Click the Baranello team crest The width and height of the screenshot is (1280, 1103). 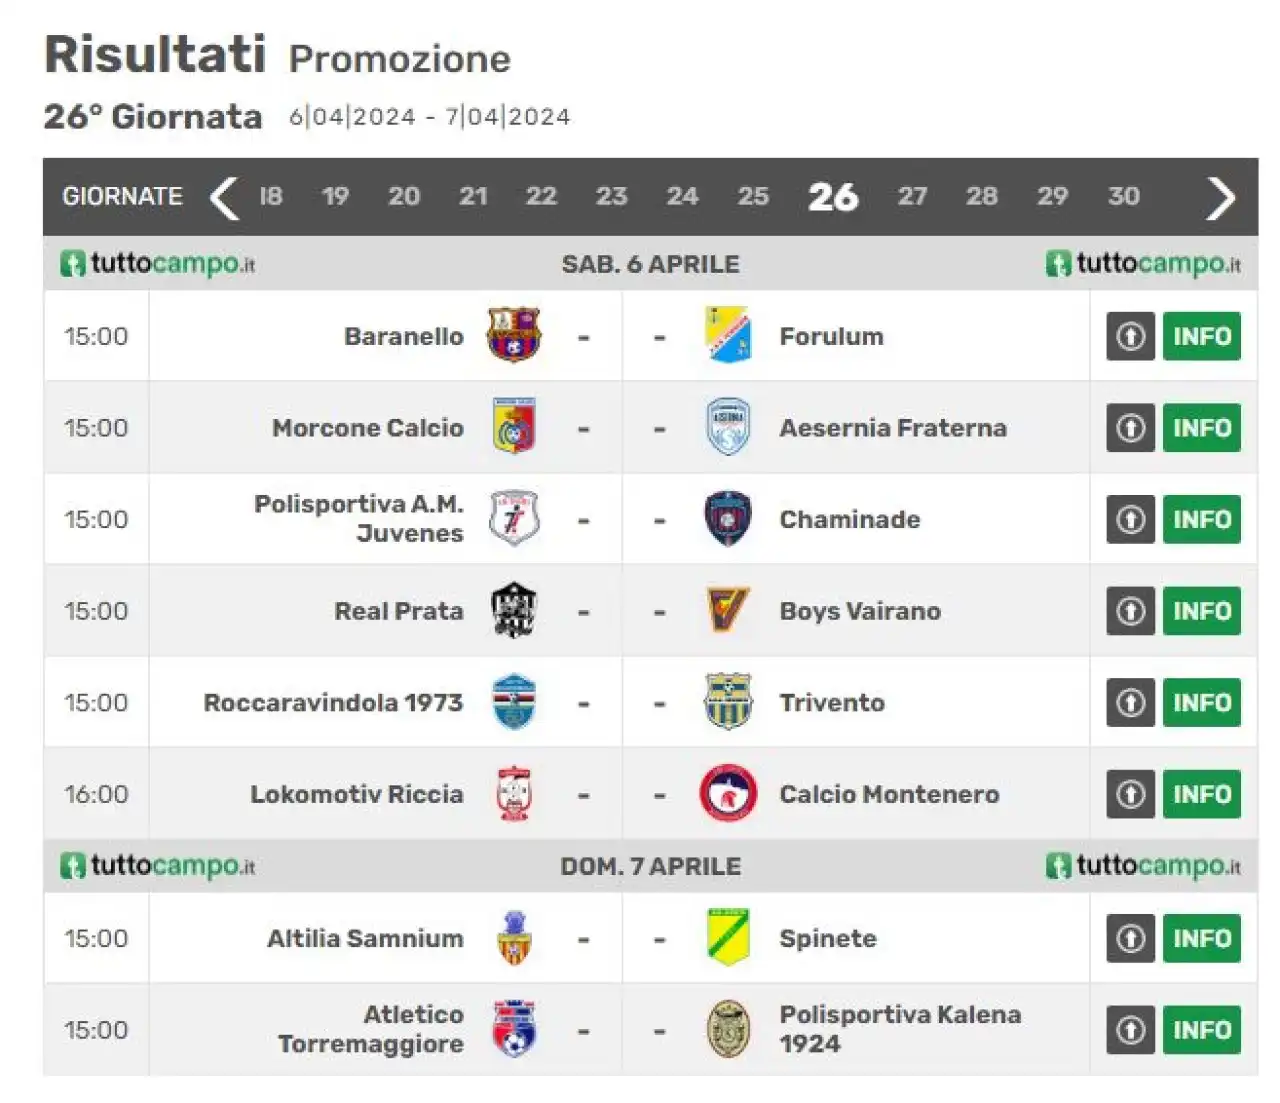[514, 335]
